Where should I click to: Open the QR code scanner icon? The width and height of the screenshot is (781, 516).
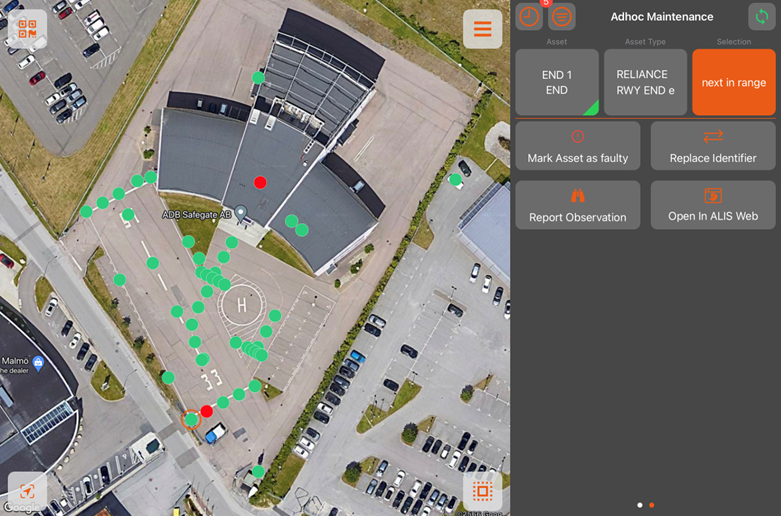pos(27,29)
